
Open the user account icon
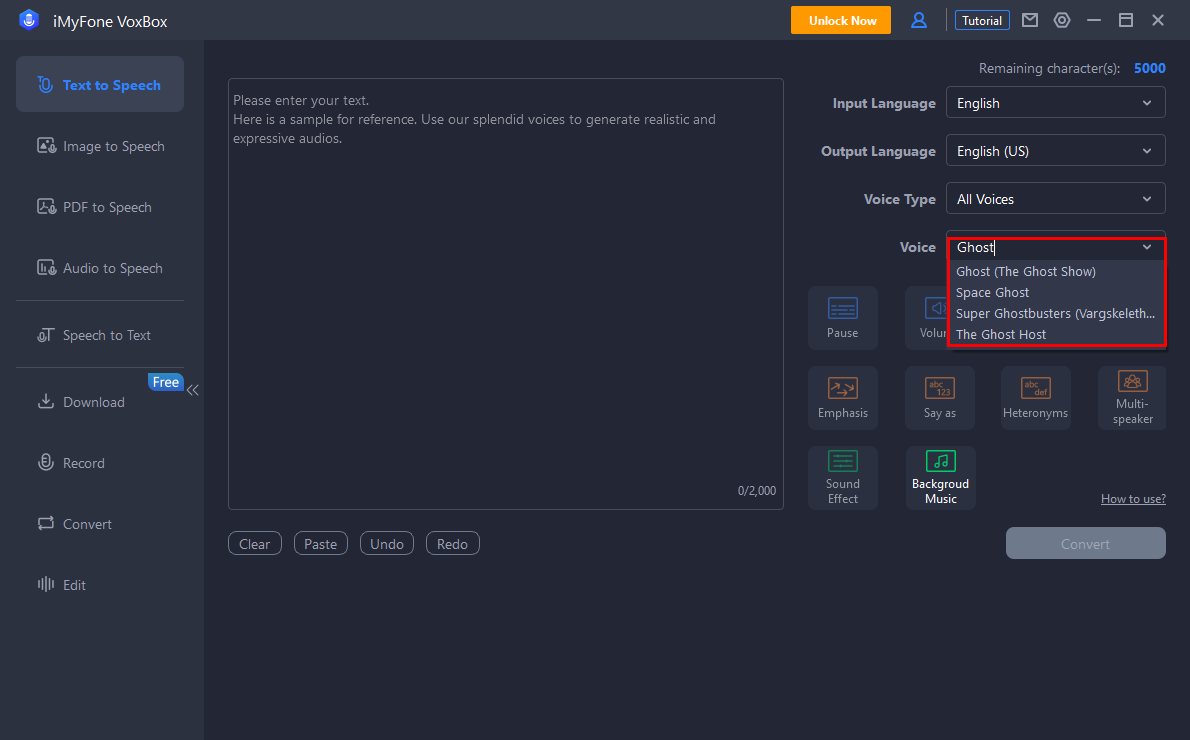pyautogui.click(x=918, y=20)
